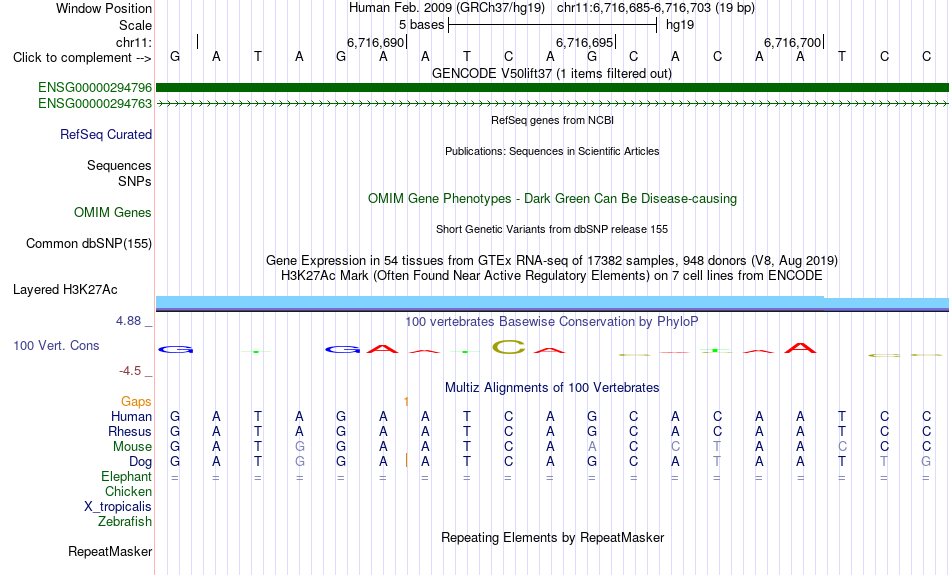Select the RepeatMasker track label
The width and height of the screenshot is (950, 575).
click(110, 551)
